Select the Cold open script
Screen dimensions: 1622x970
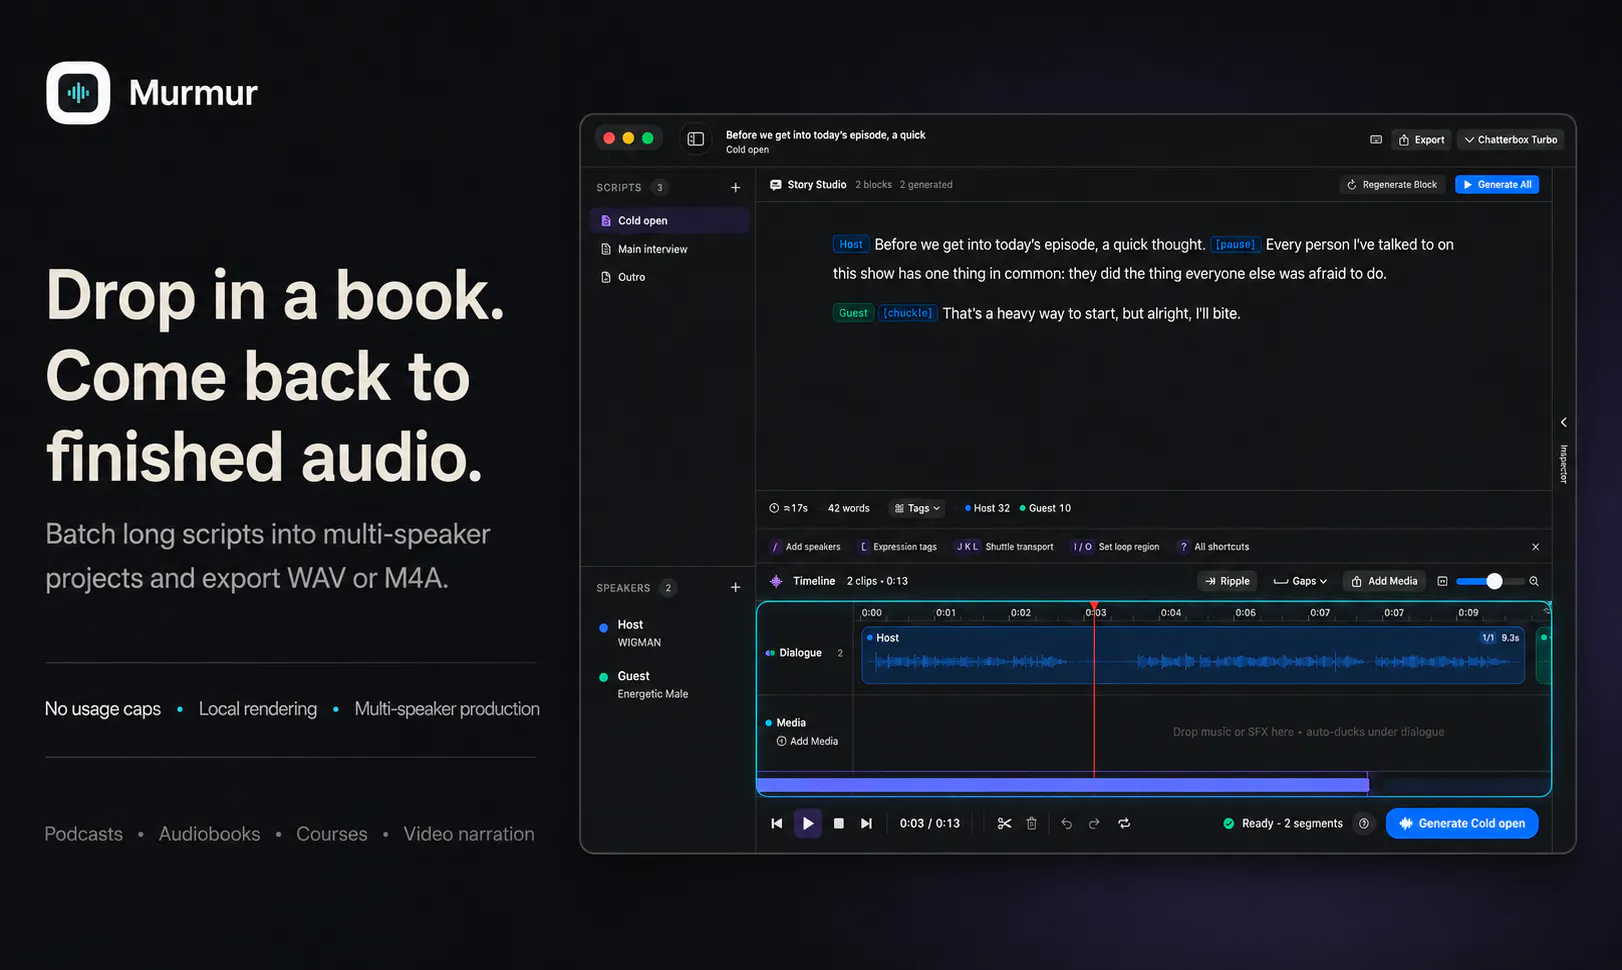pos(669,221)
